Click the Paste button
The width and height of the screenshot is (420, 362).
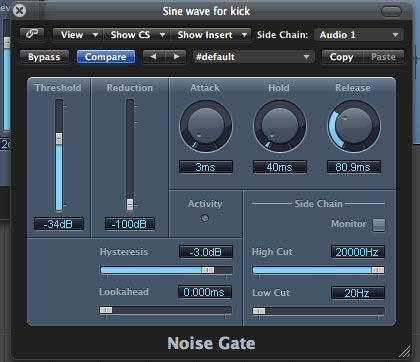tap(383, 57)
